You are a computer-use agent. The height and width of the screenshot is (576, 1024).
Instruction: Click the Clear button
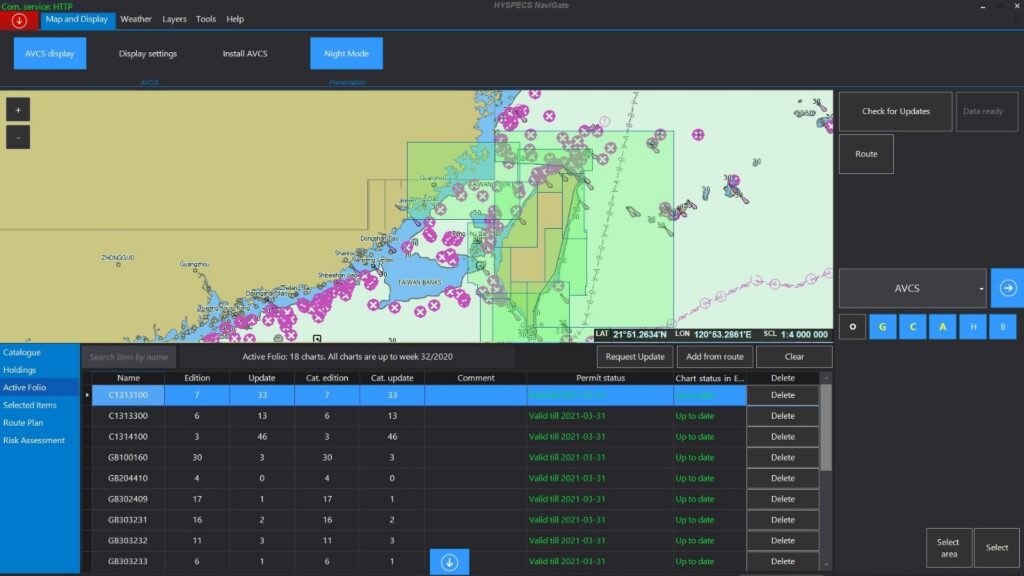[794, 357]
